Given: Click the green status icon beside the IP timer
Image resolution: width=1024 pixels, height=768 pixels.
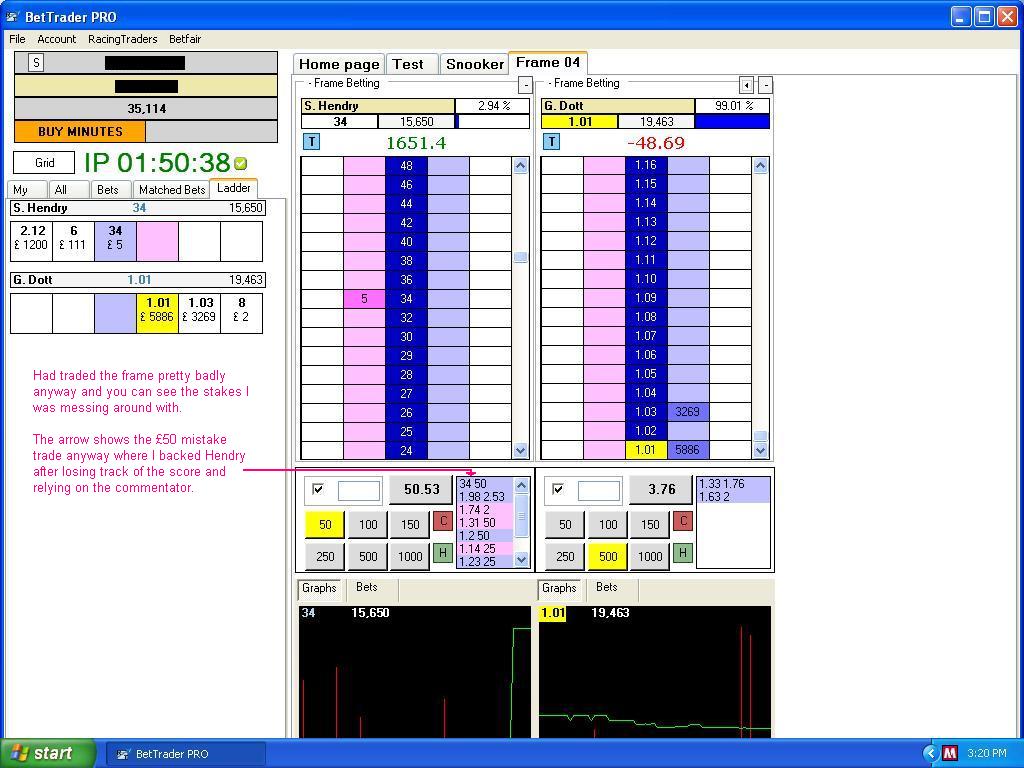Looking at the screenshot, I should 240,163.
